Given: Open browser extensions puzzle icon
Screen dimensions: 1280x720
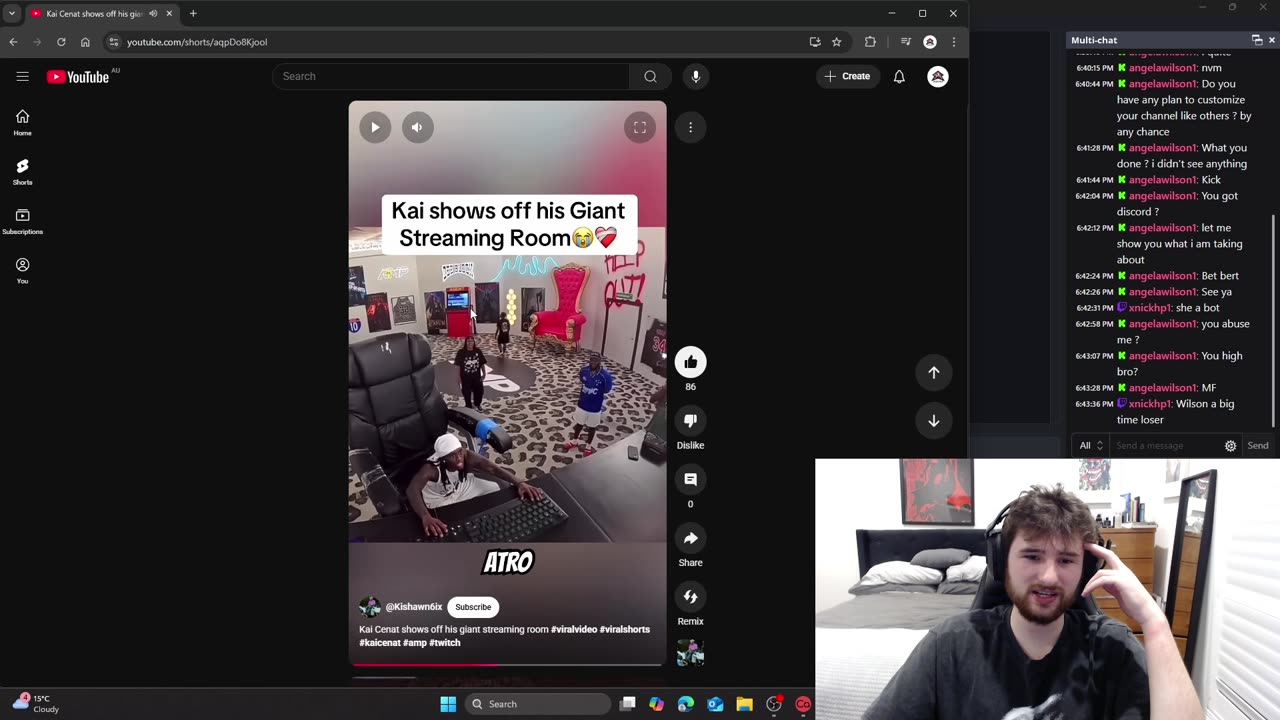Looking at the screenshot, I should point(870,42).
